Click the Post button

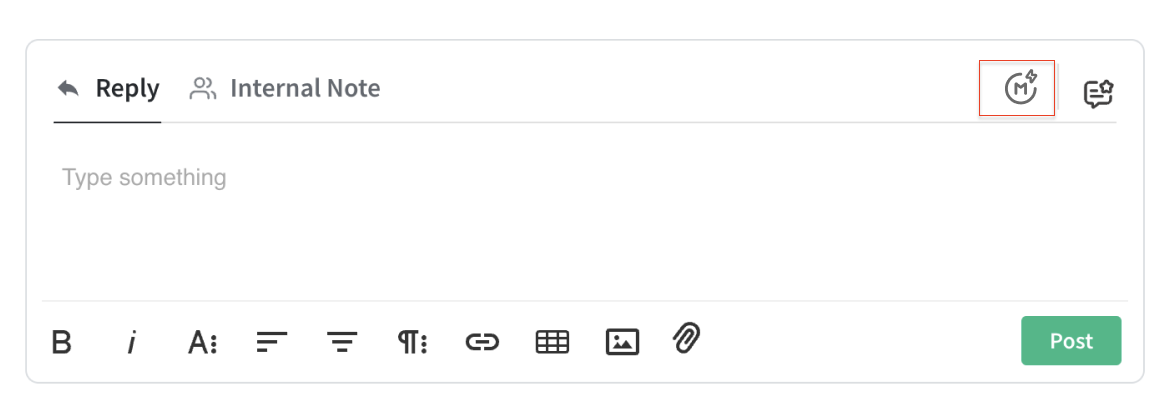coord(1070,341)
